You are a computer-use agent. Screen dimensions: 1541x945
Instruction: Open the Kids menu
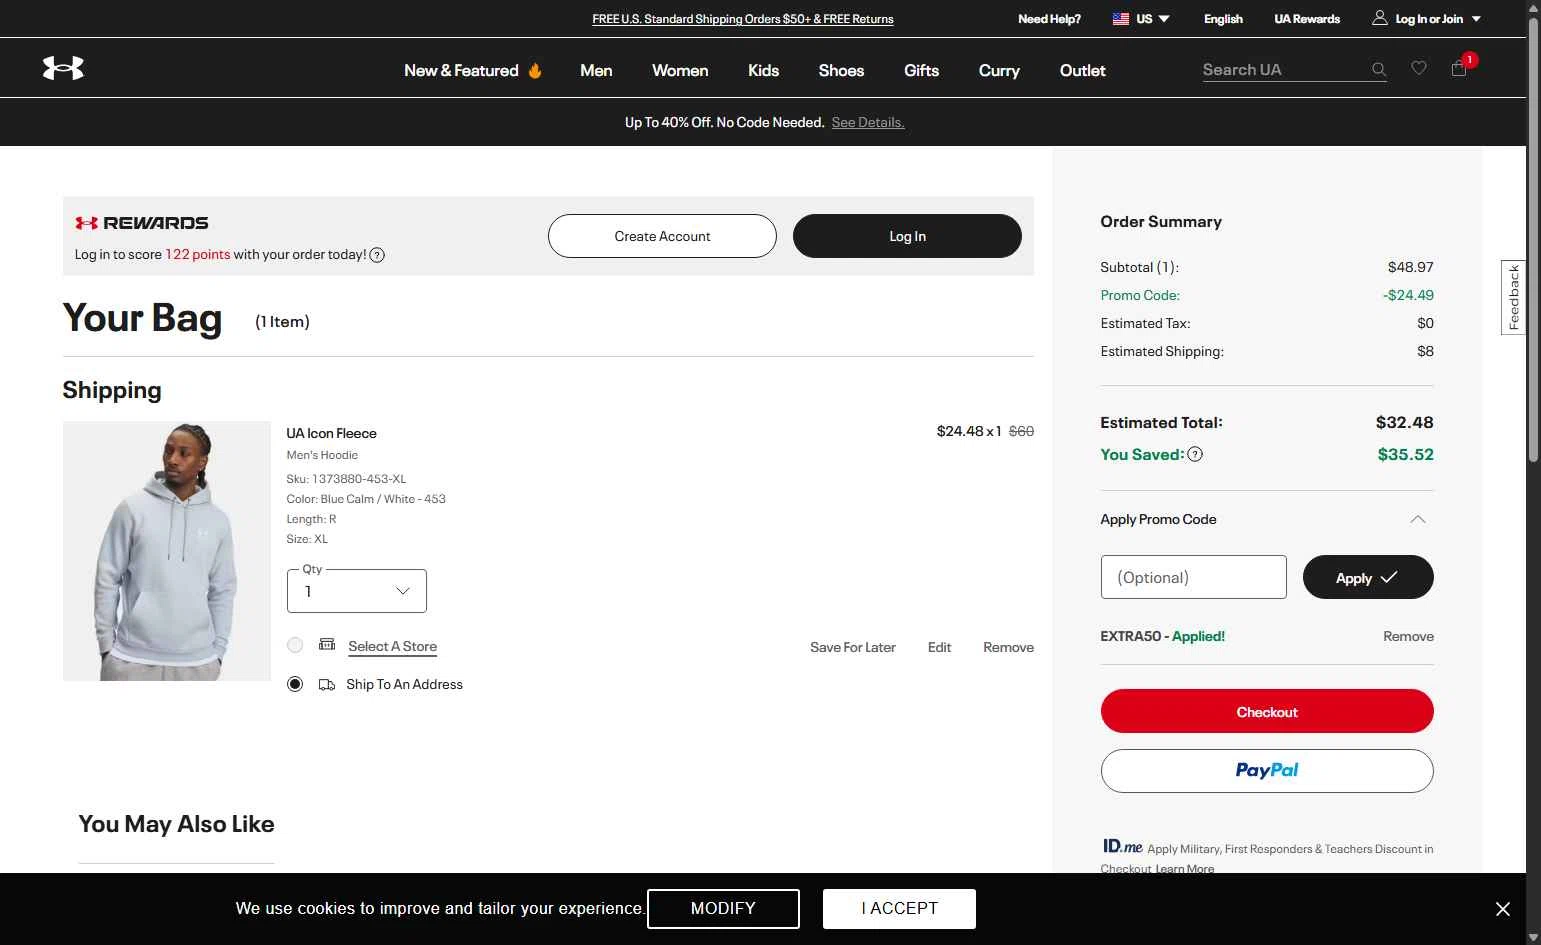click(763, 70)
